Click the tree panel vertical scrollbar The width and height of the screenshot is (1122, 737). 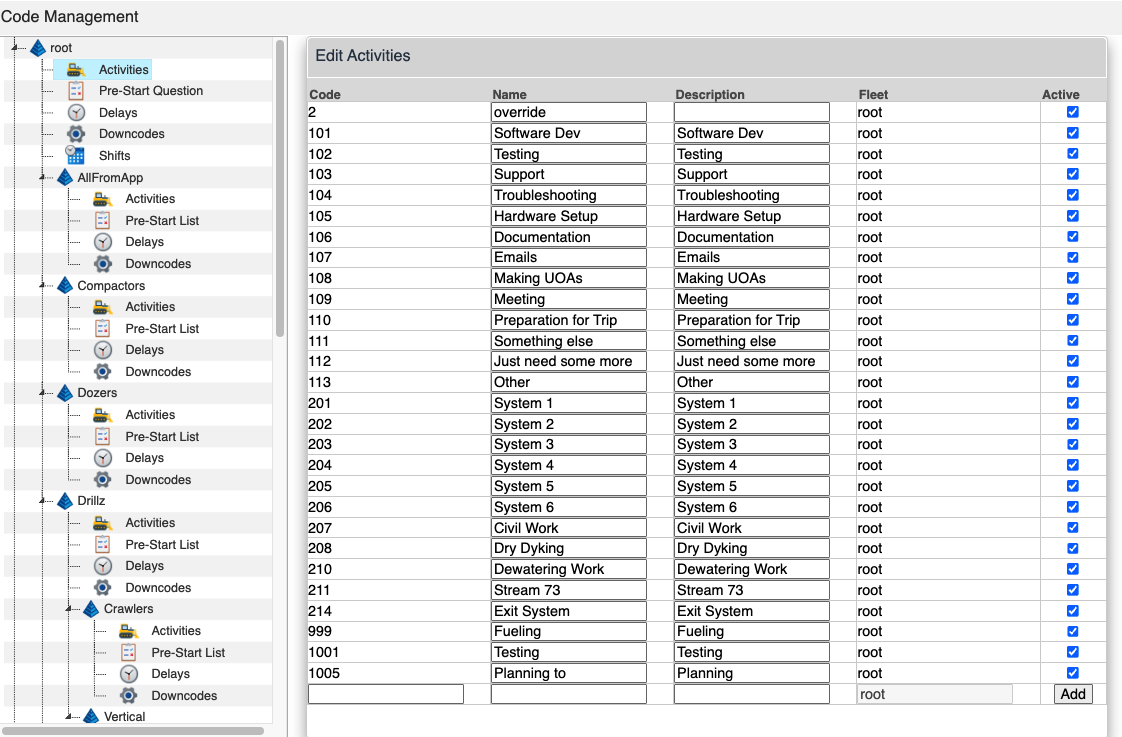(280, 187)
